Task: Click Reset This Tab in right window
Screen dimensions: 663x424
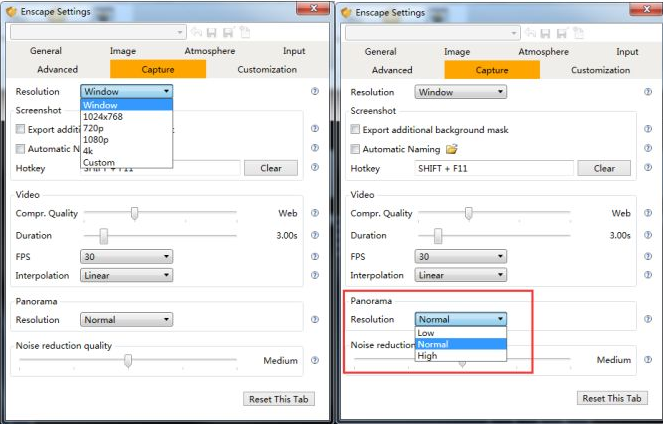Action: coord(612,398)
